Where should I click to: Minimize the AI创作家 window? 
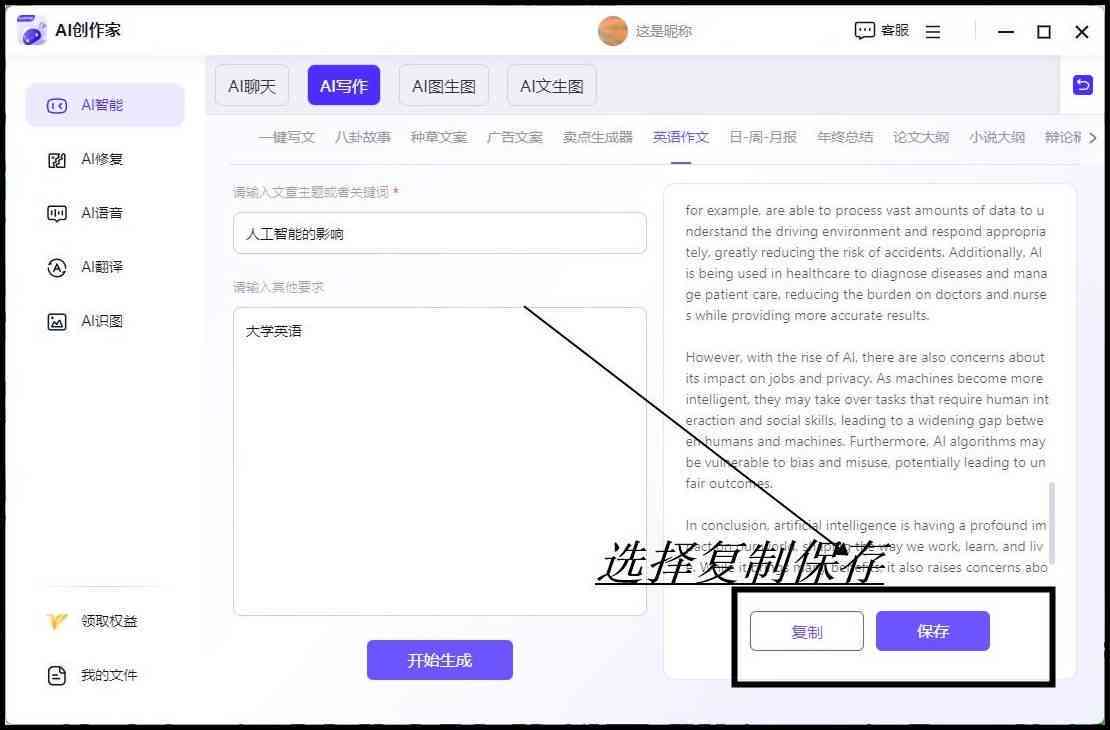(1005, 32)
